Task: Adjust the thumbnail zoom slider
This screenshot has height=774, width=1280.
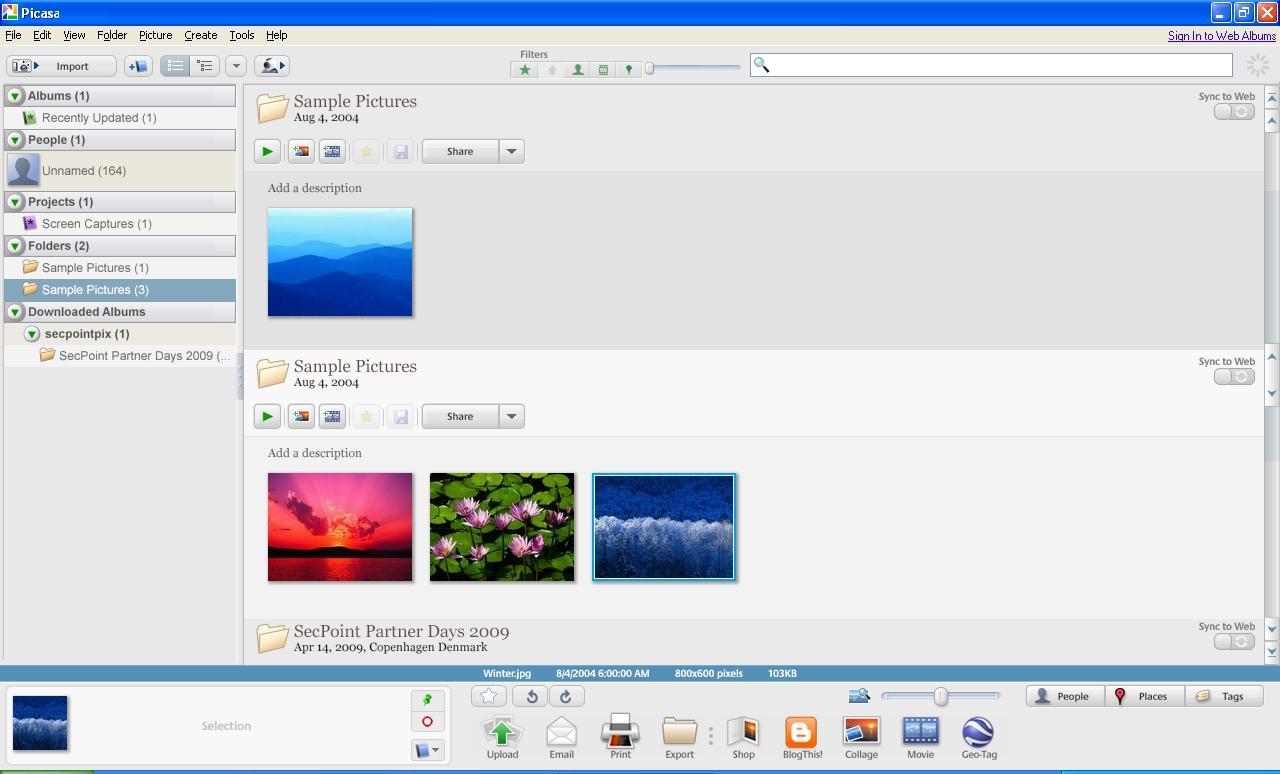Action: click(x=941, y=696)
